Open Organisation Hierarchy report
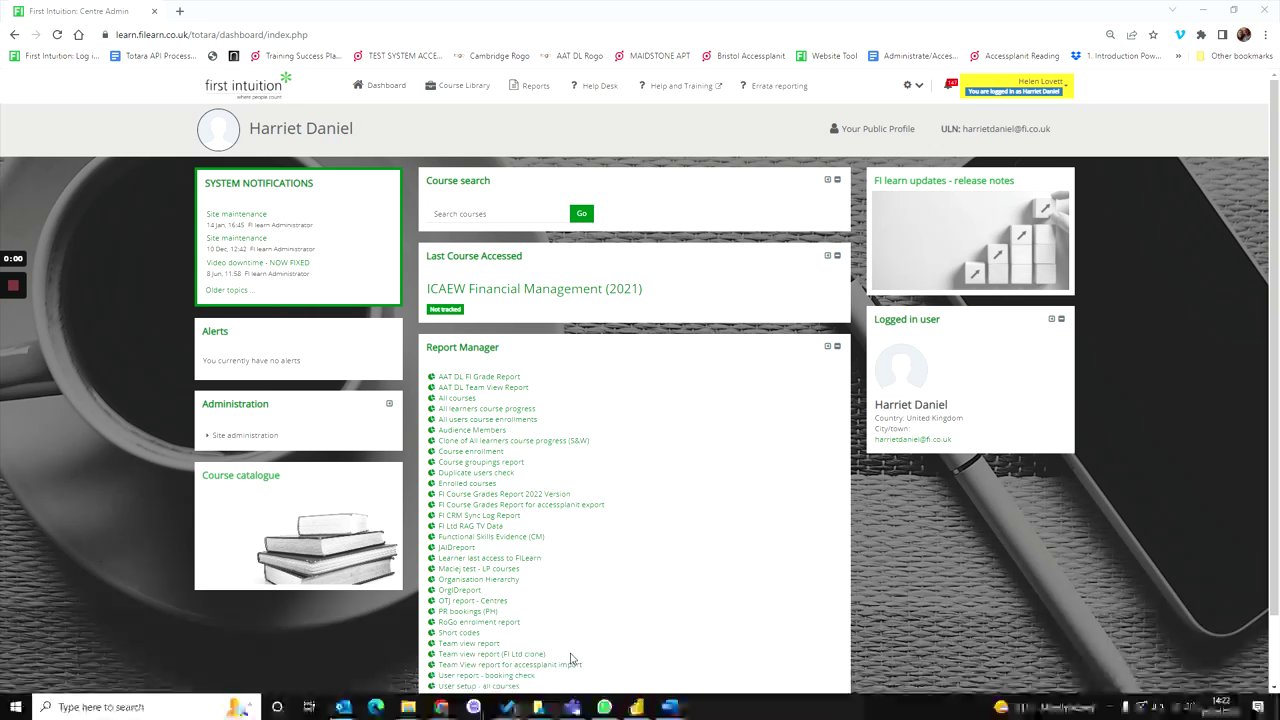 click(x=479, y=580)
